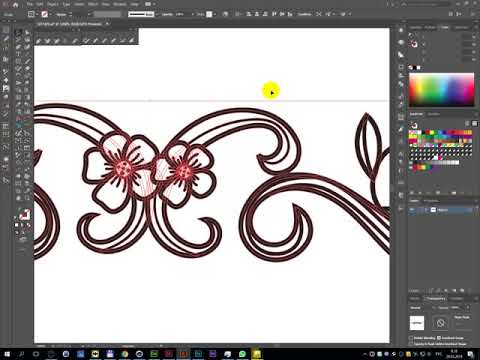Screen dimensions: 480x360
Task: Select the layer row in the Layers panel
Action: 441,210
